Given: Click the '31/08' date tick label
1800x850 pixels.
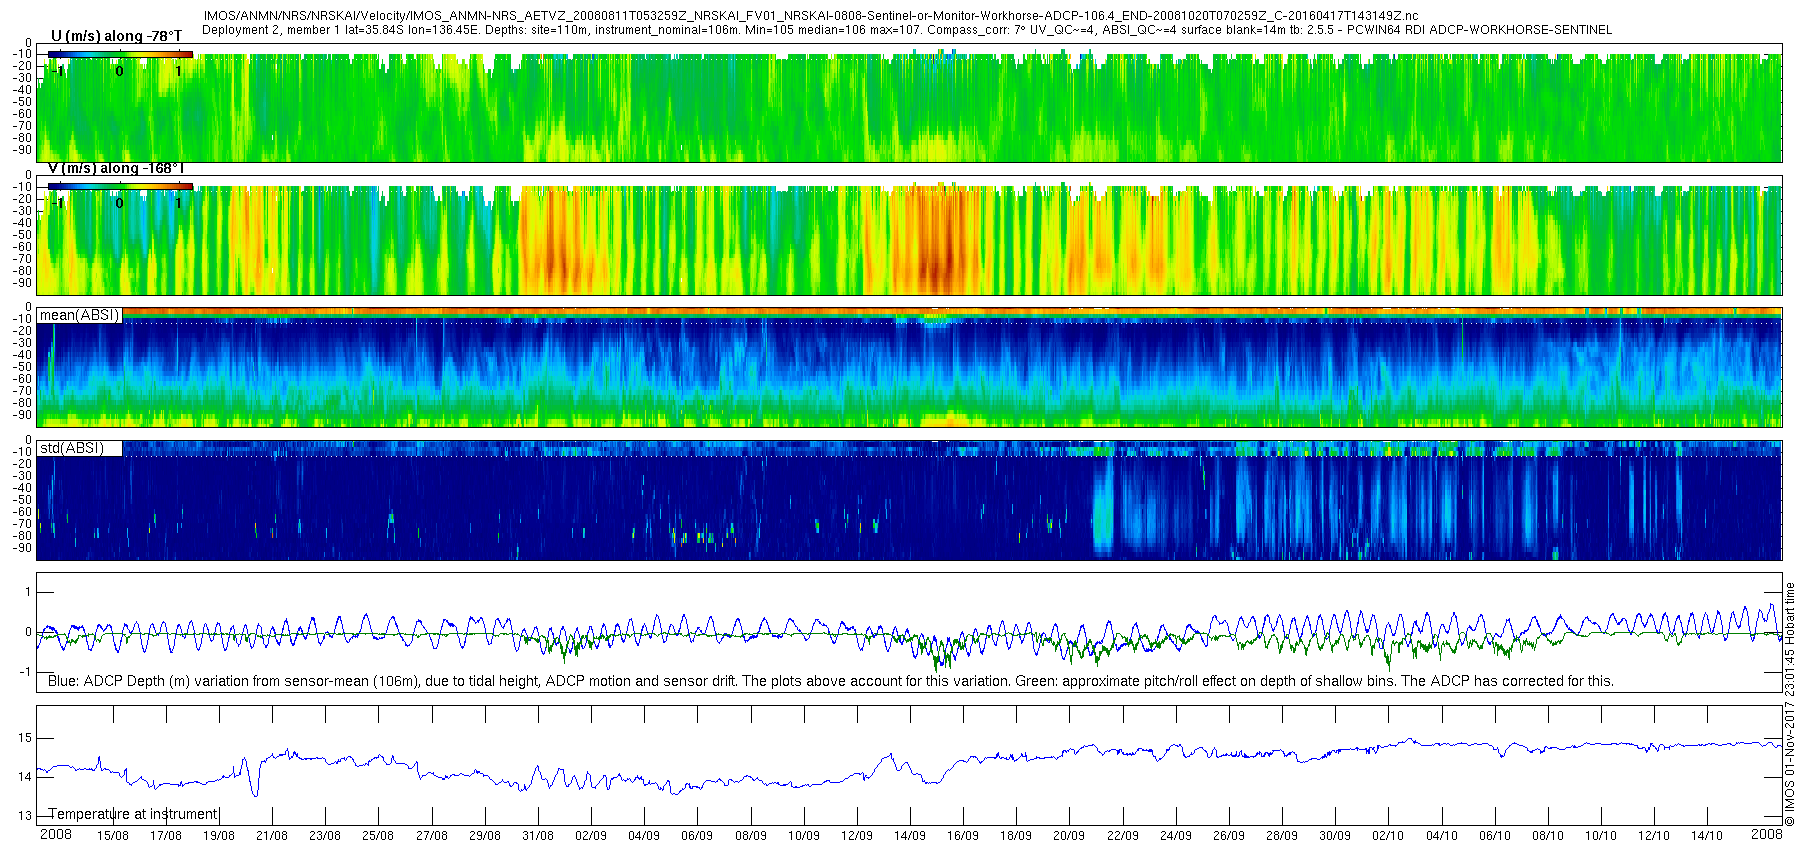Looking at the screenshot, I should pyautogui.click(x=538, y=836).
